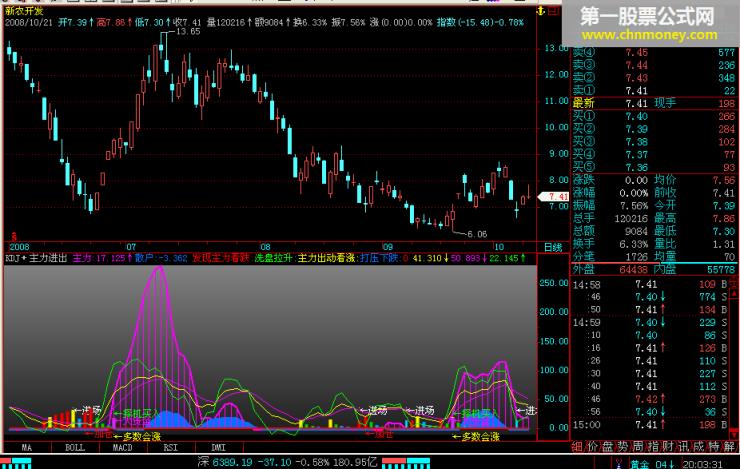Click the 总手 120216 volume row
Screen dimensions: 740x469
pos(611,218)
